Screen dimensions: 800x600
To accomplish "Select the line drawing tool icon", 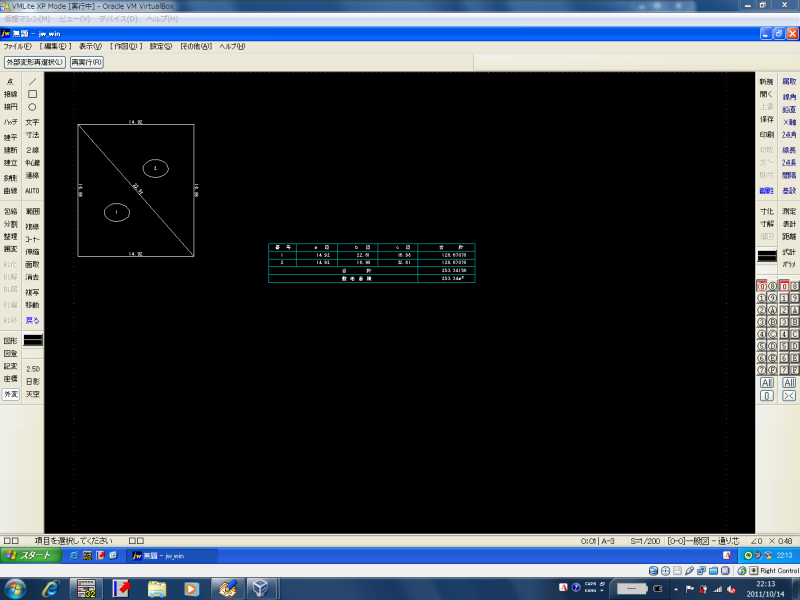I will pos(32,81).
